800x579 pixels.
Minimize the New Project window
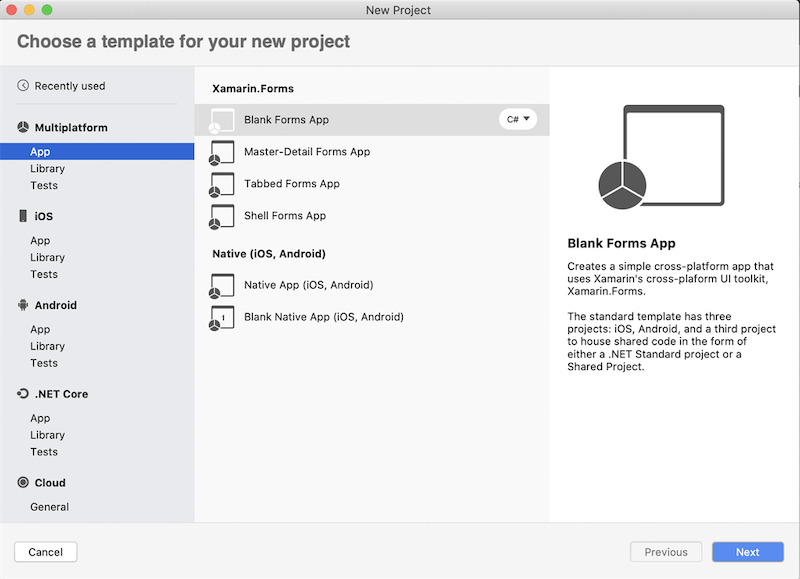(29, 10)
